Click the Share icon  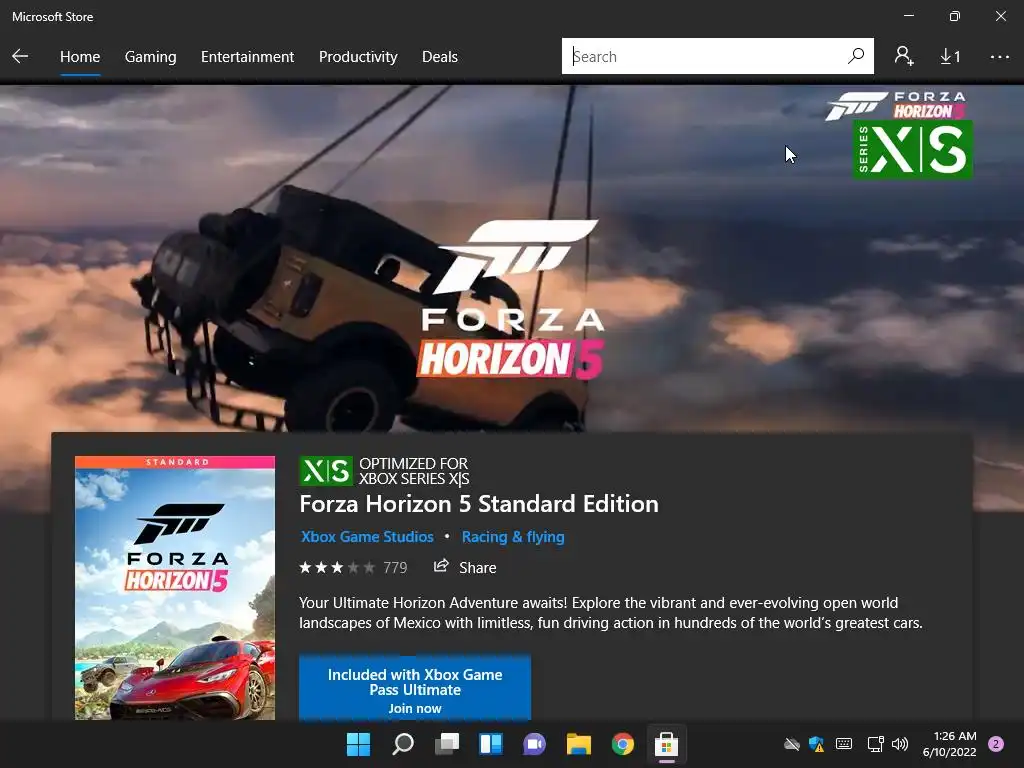(x=441, y=566)
